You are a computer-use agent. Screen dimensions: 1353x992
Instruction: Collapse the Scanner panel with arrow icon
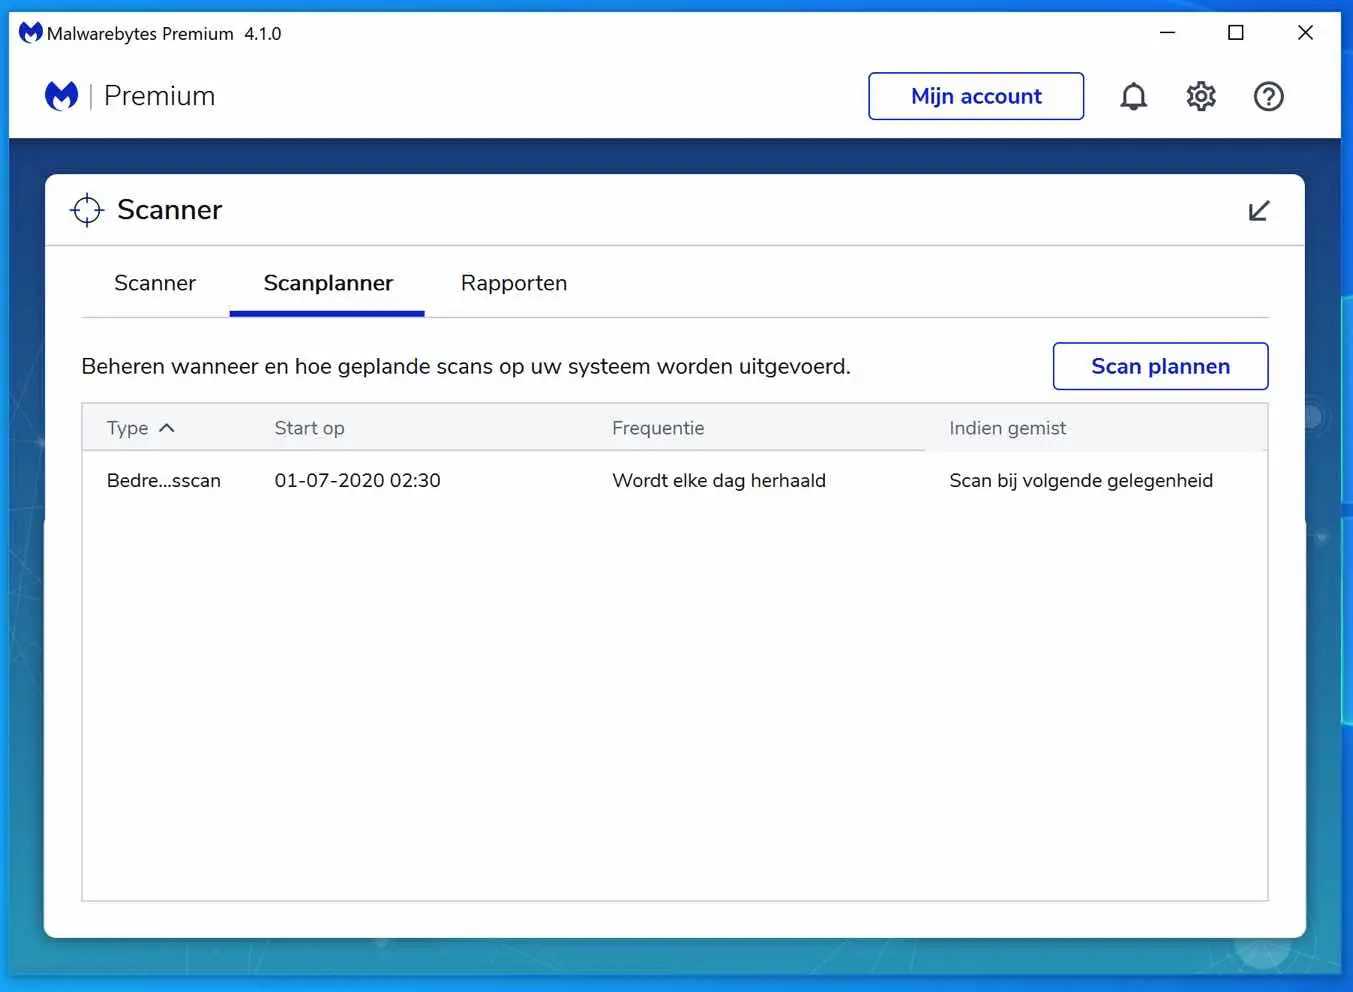pyautogui.click(x=1259, y=210)
